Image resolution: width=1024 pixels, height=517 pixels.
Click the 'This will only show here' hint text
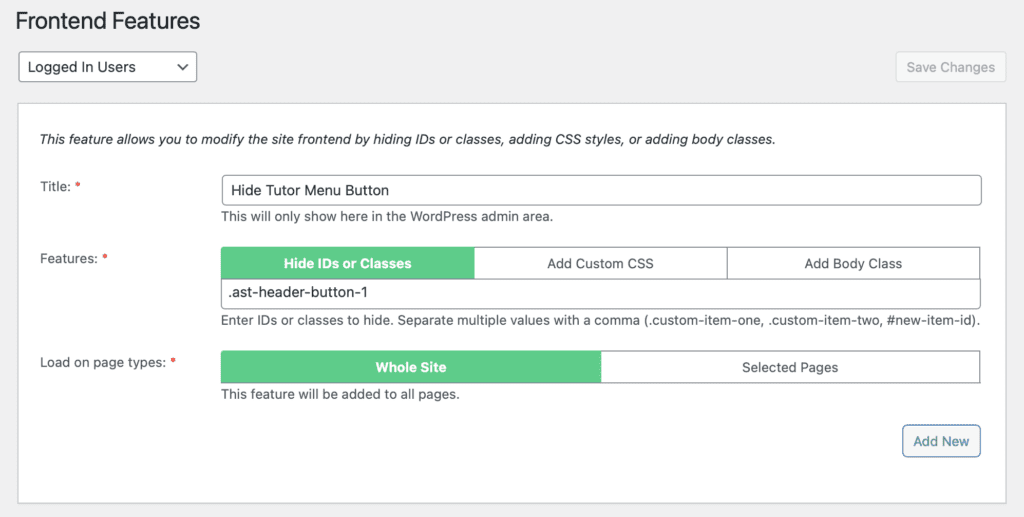387,216
